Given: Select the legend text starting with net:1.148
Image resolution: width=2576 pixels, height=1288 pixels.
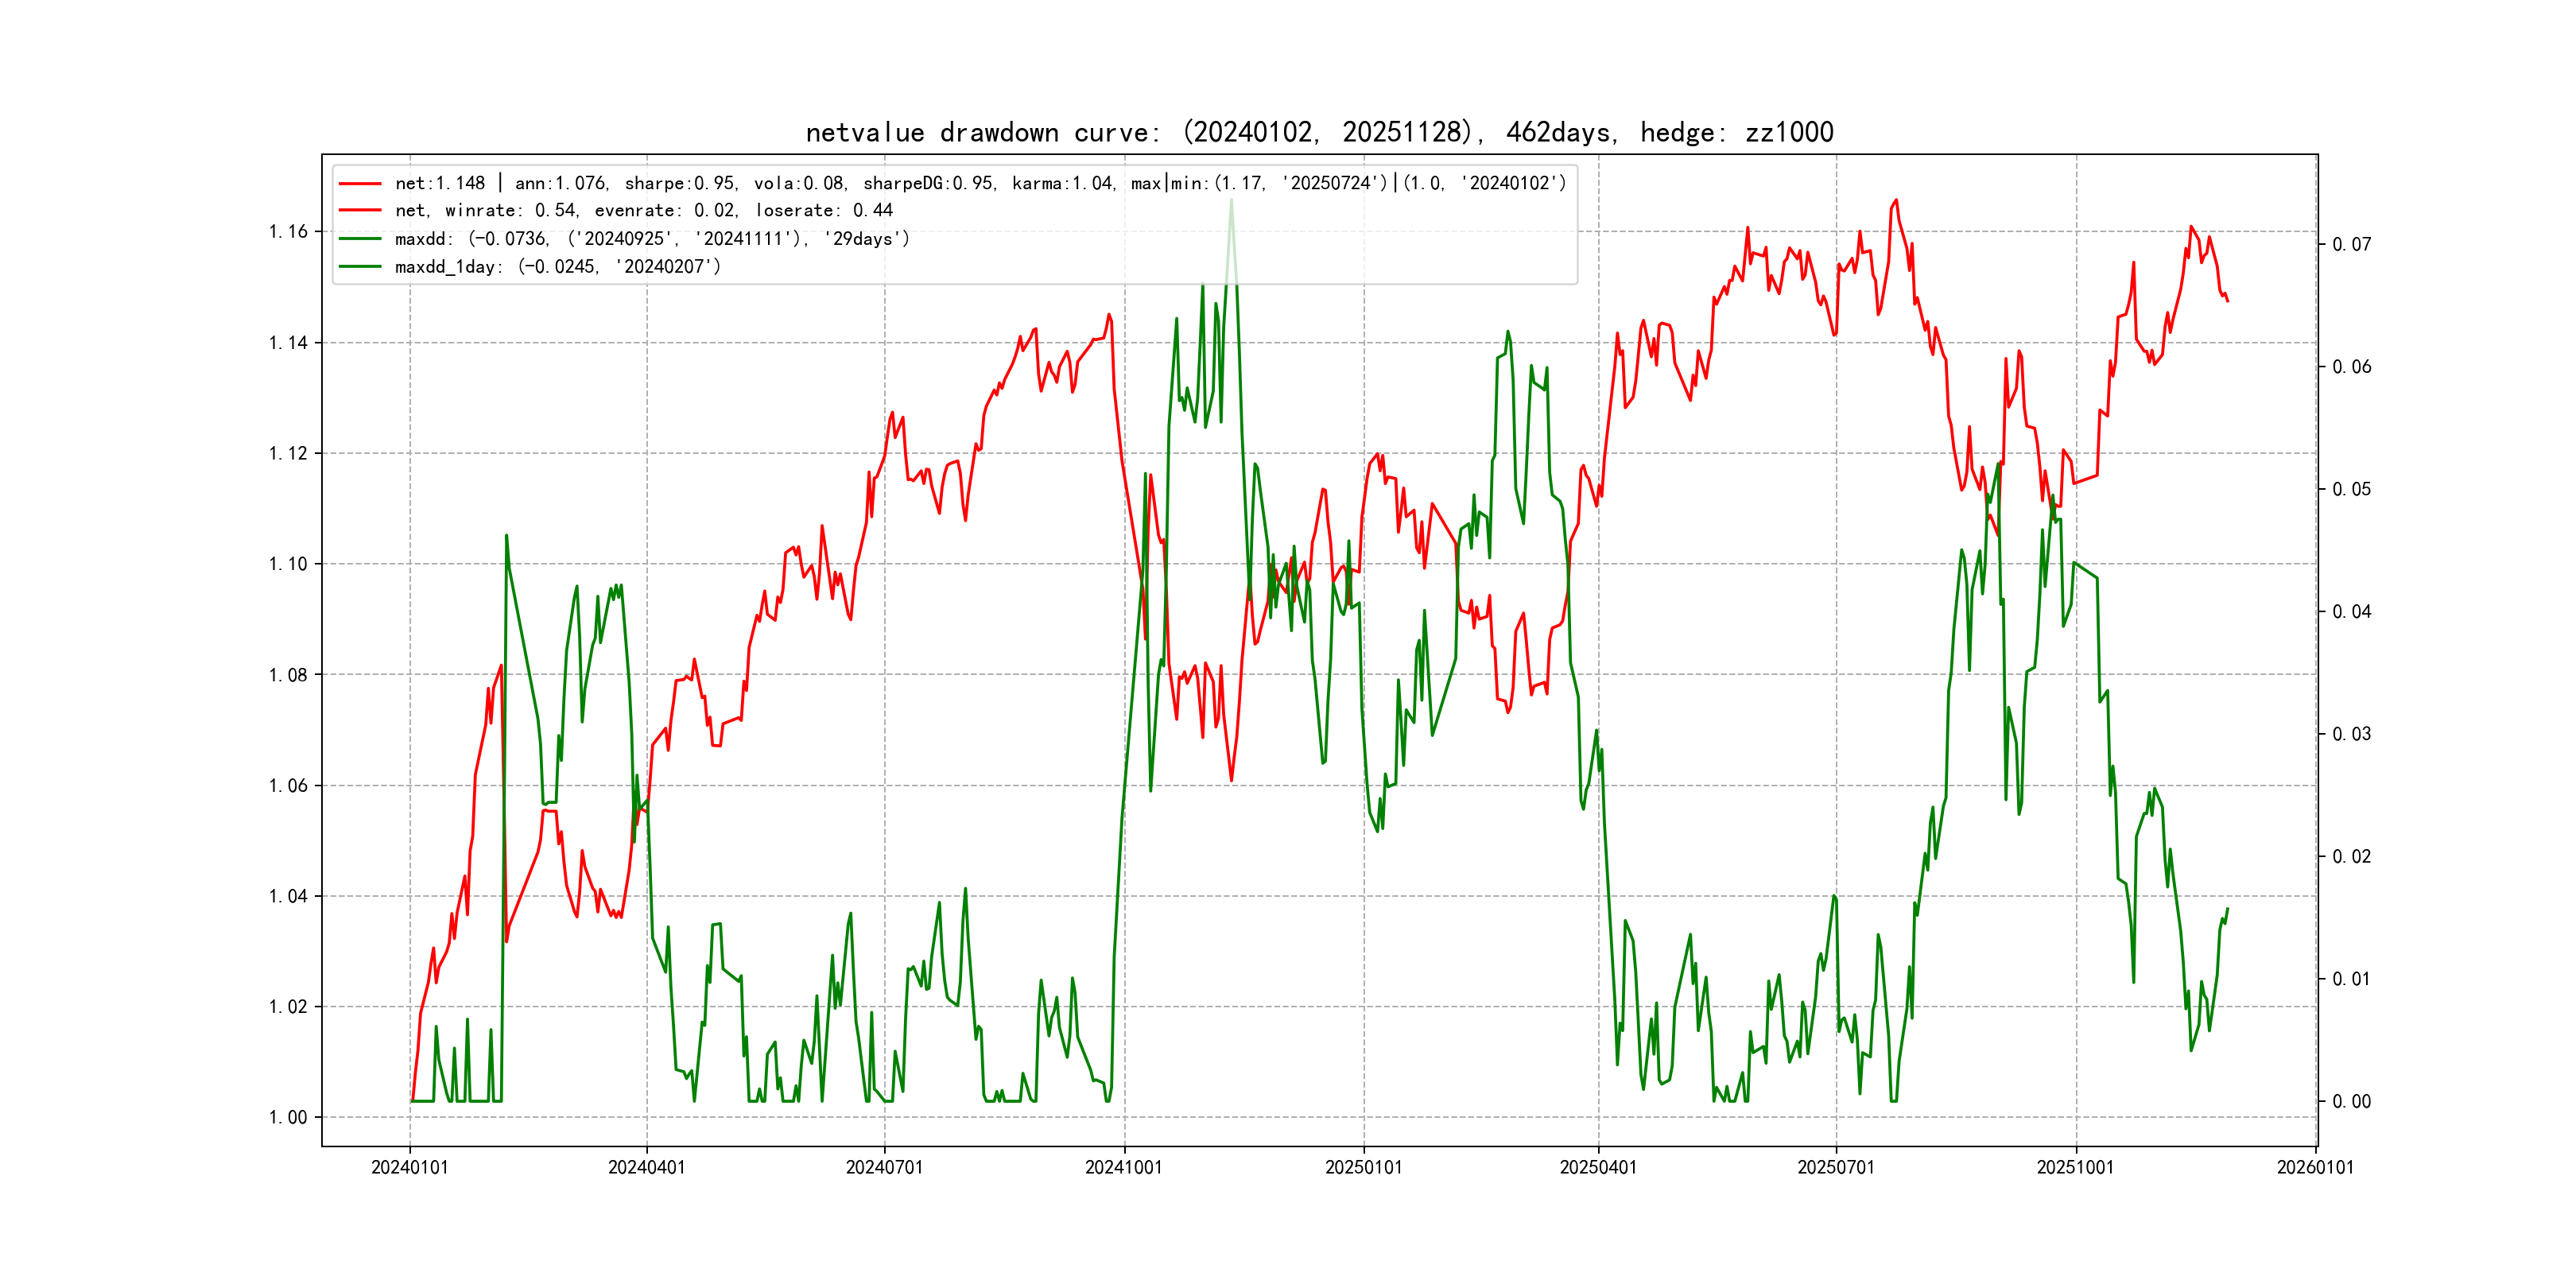Looking at the screenshot, I should coord(980,184).
